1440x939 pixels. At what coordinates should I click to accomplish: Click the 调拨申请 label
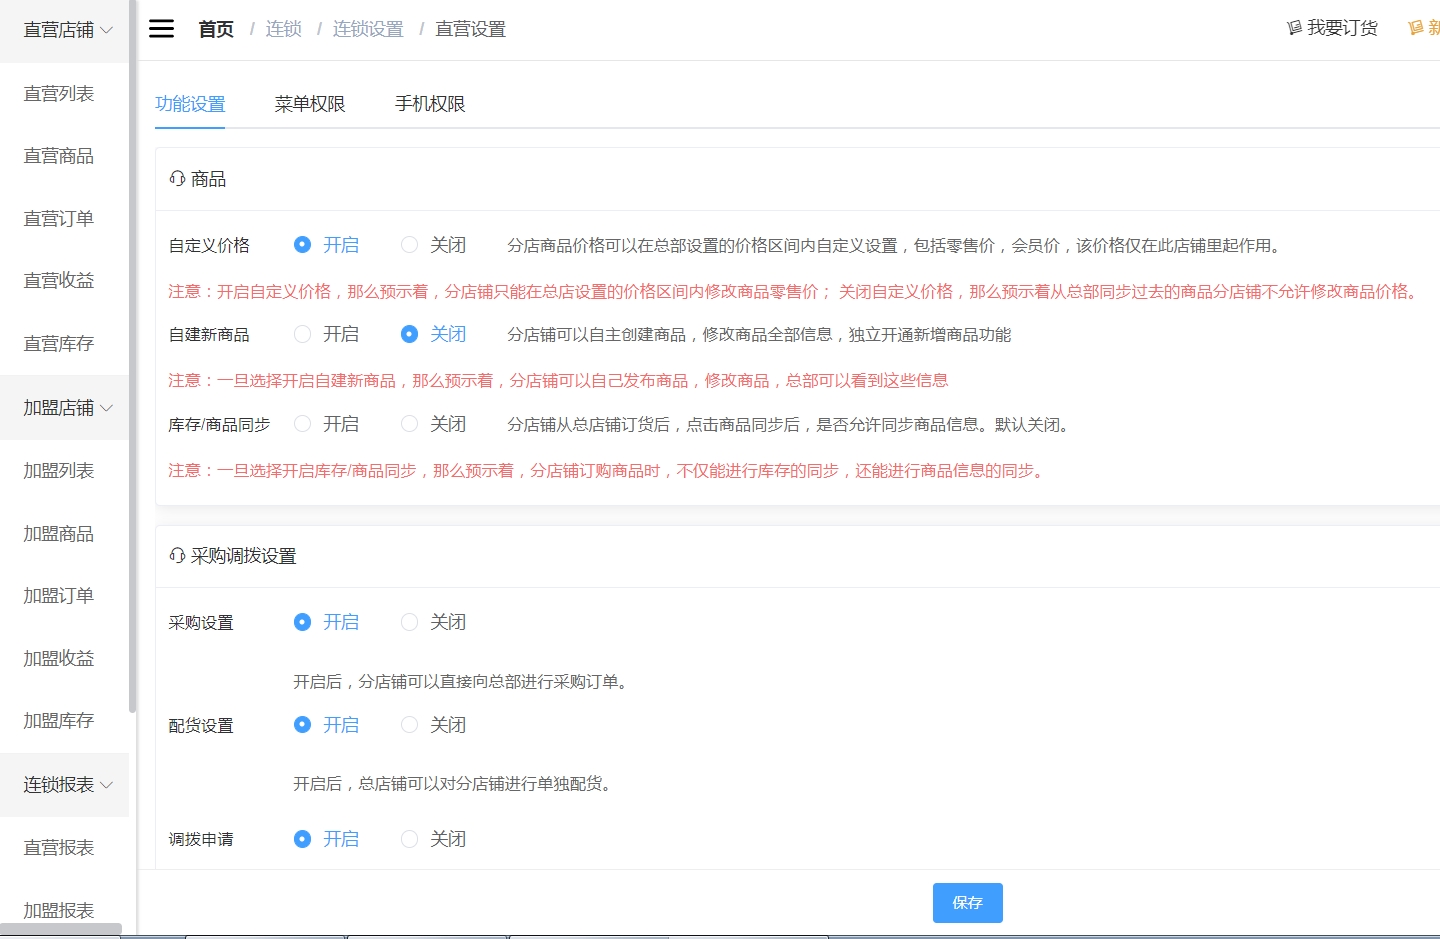pos(201,840)
